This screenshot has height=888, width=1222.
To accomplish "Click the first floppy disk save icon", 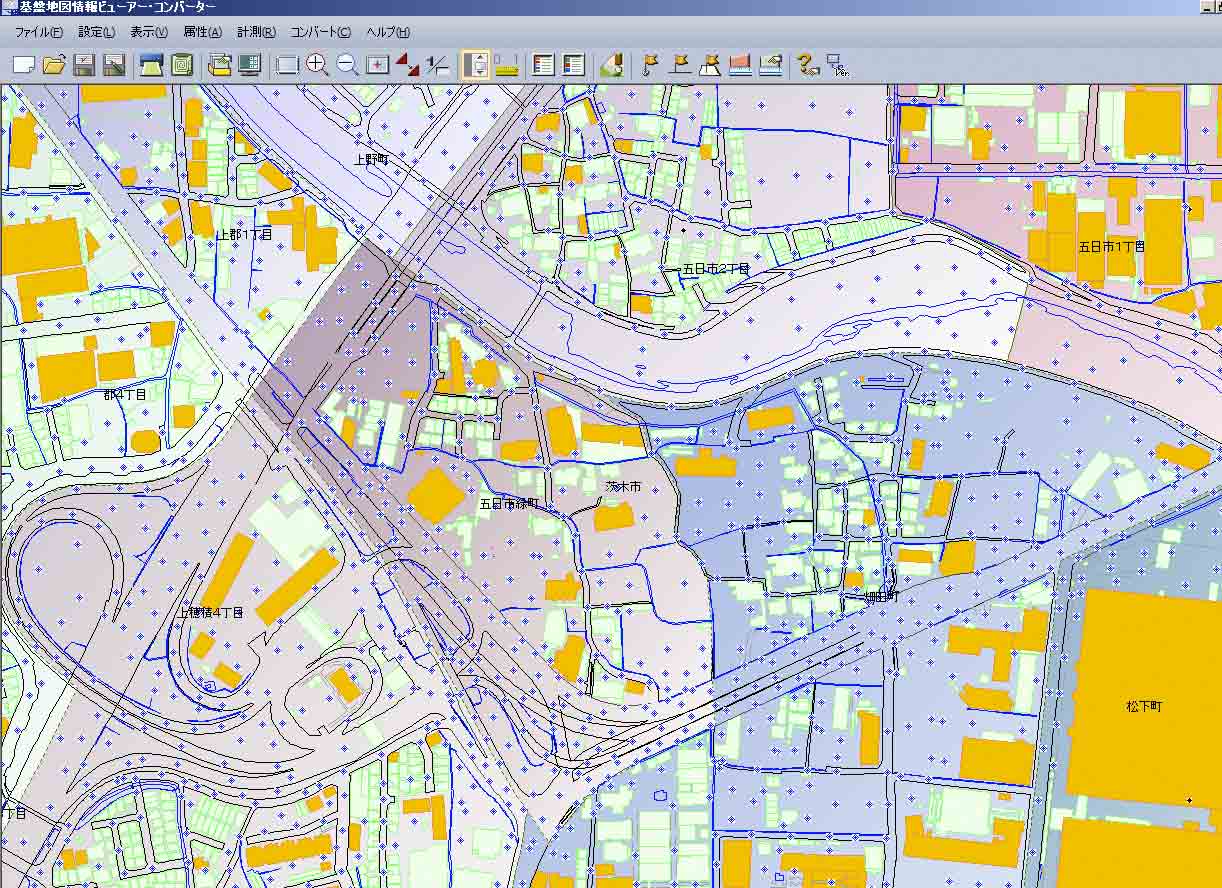I will 84,65.
